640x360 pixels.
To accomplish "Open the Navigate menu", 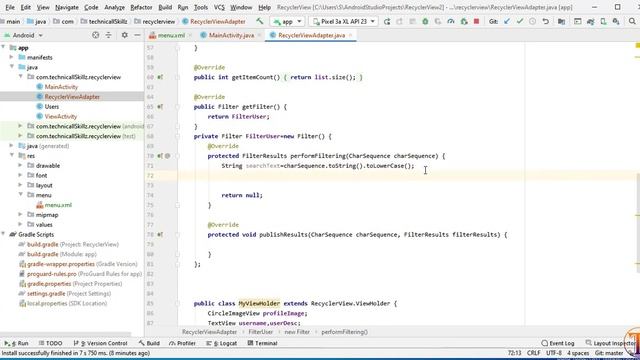I will (67, 7).
